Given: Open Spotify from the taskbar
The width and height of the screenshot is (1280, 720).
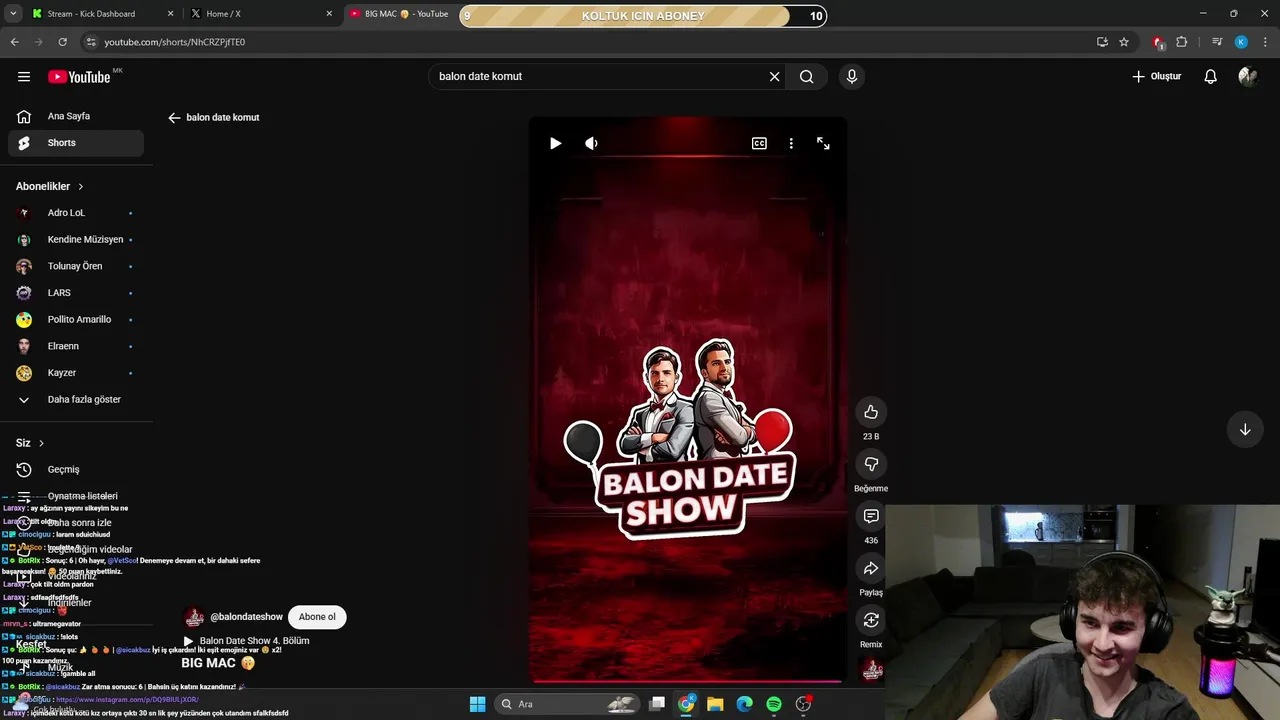Looking at the screenshot, I should click(774, 704).
